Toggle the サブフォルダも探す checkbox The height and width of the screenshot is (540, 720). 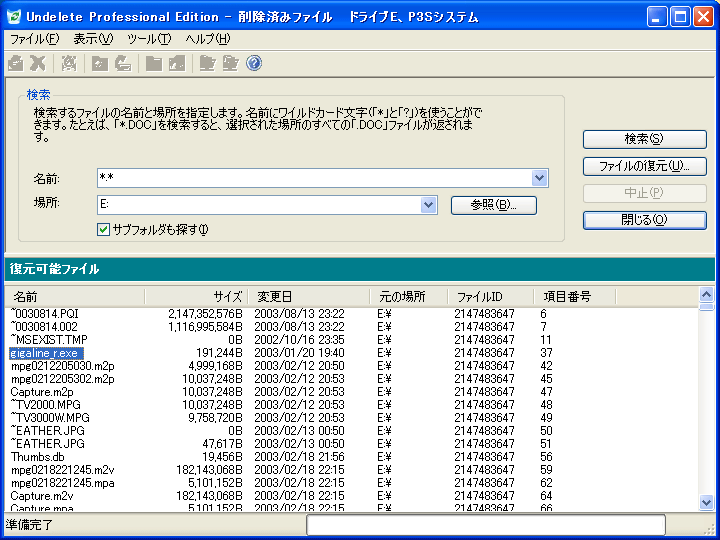pos(103,230)
